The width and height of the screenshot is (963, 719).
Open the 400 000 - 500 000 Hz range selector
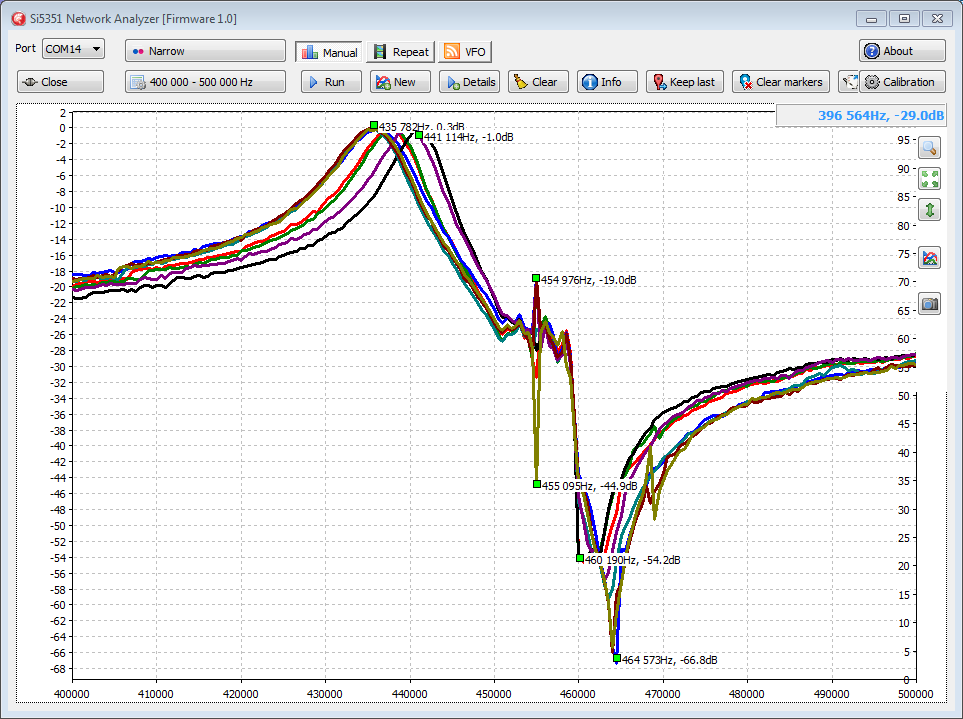(x=205, y=82)
